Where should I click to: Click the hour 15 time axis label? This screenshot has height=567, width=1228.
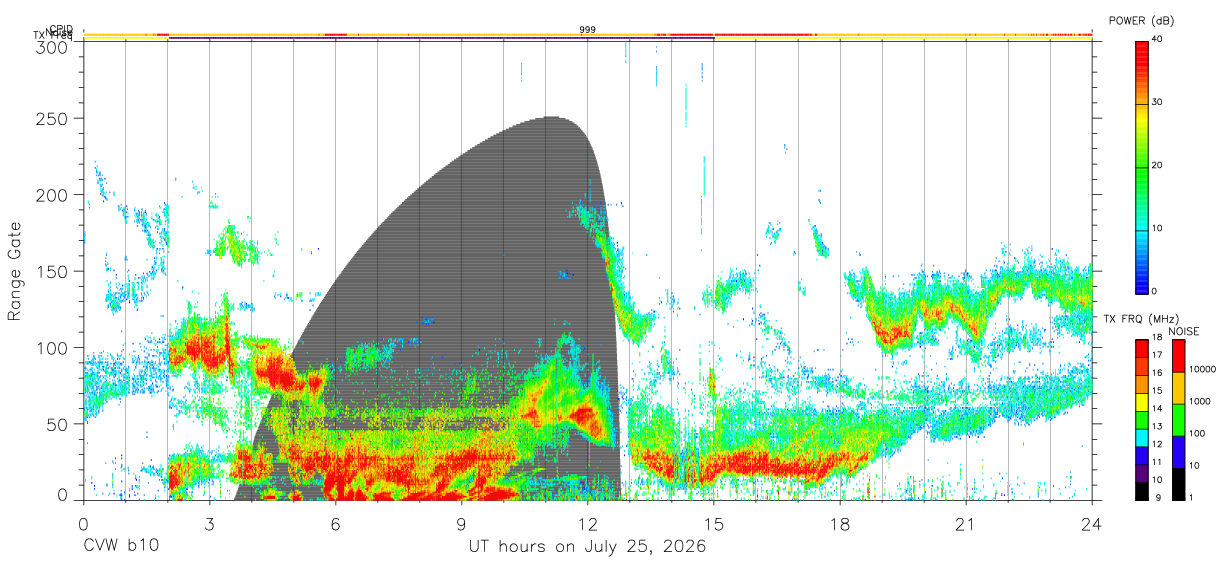(714, 524)
